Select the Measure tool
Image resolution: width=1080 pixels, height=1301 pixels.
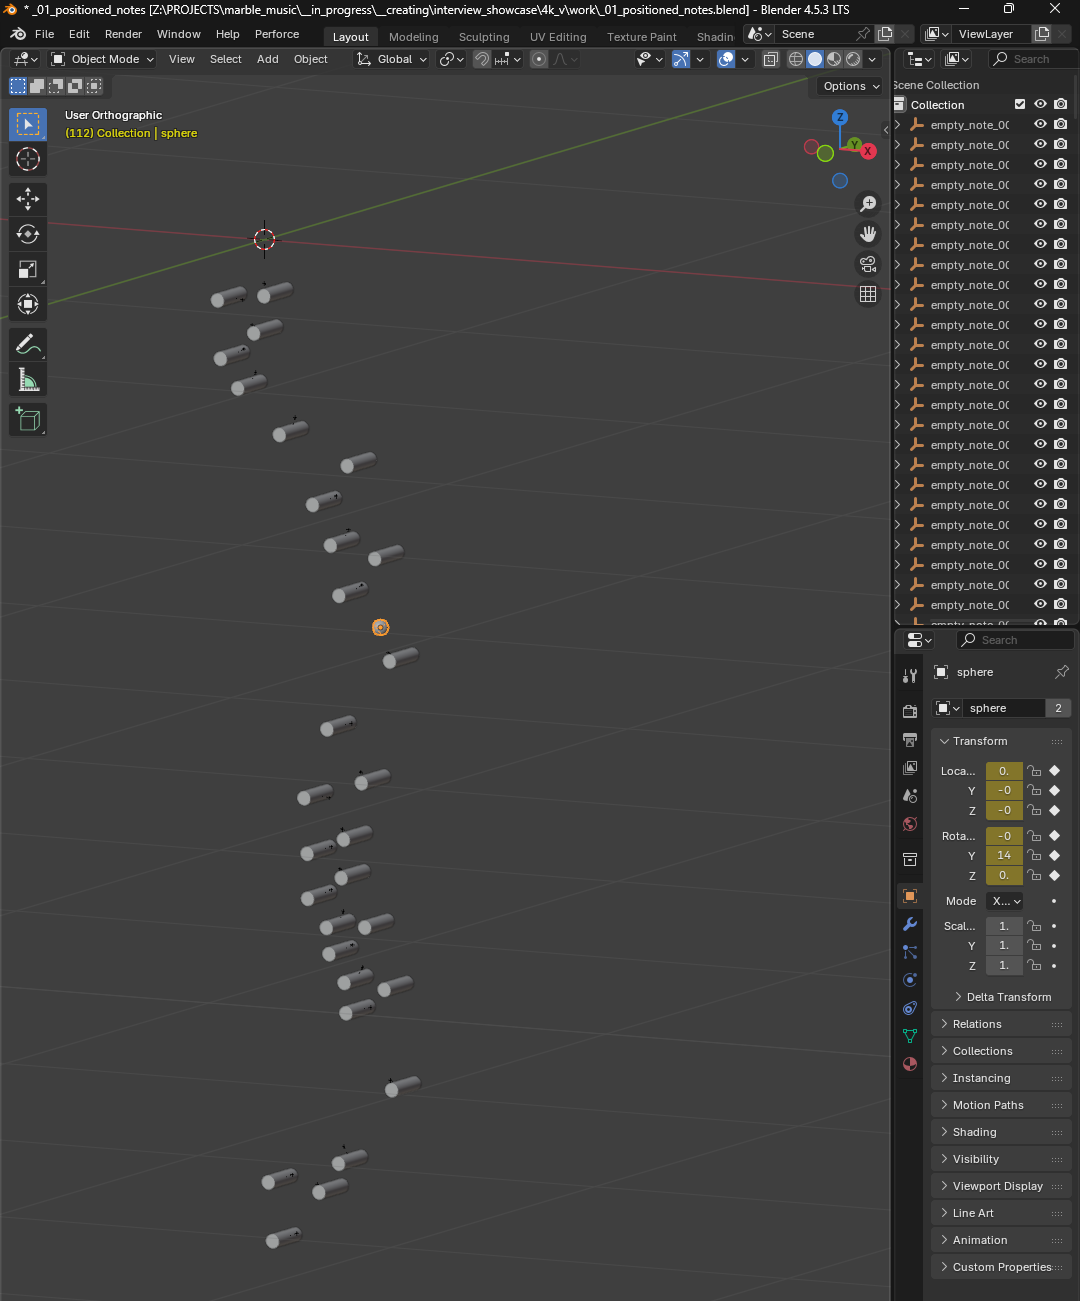click(27, 380)
